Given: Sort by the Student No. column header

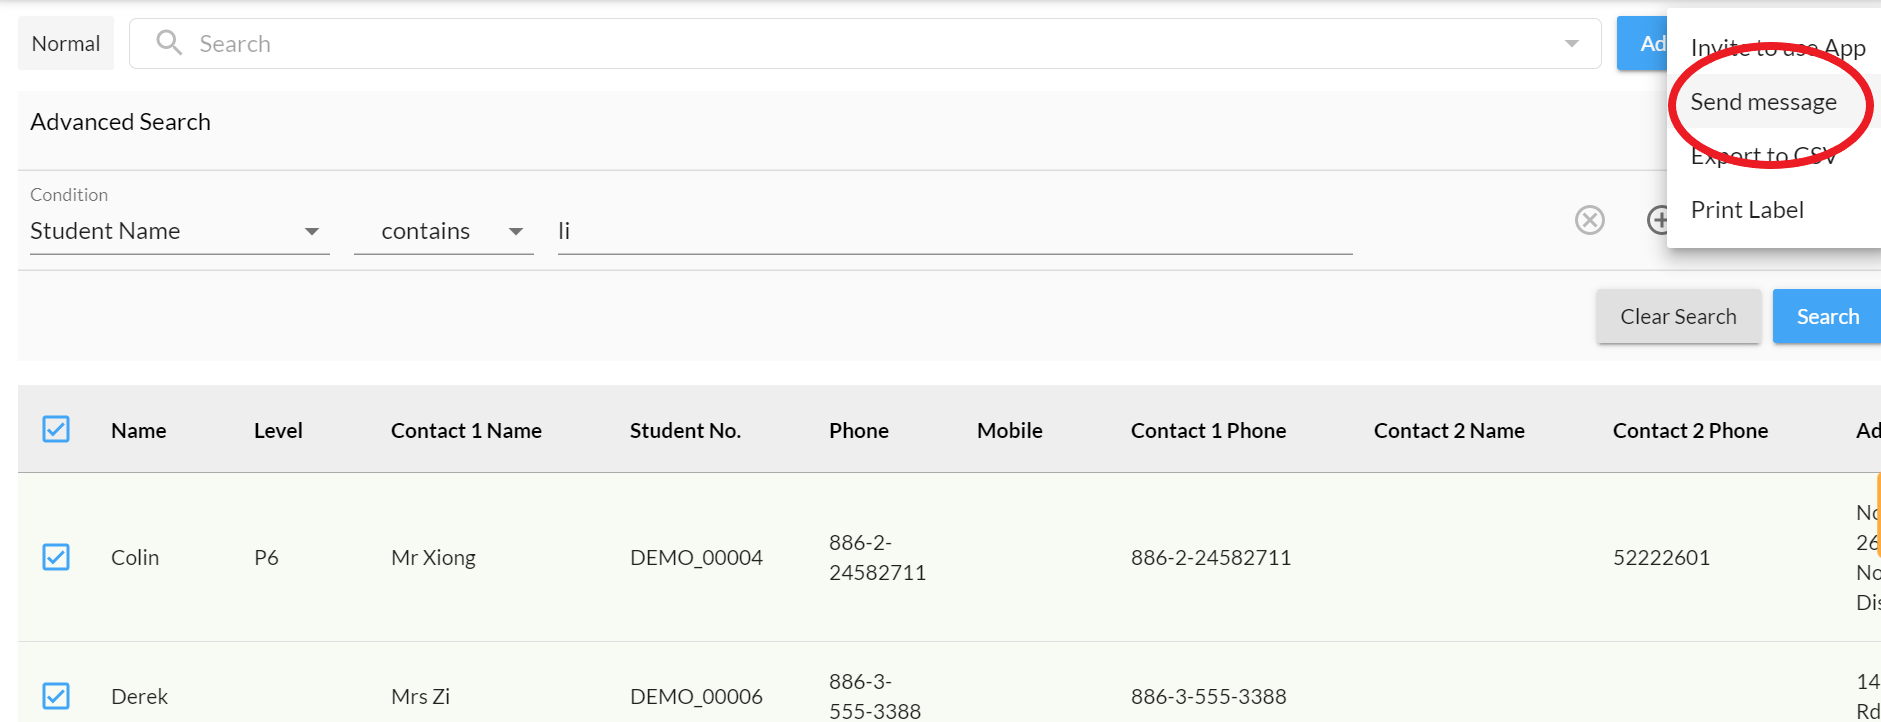Looking at the screenshot, I should (x=685, y=431).
